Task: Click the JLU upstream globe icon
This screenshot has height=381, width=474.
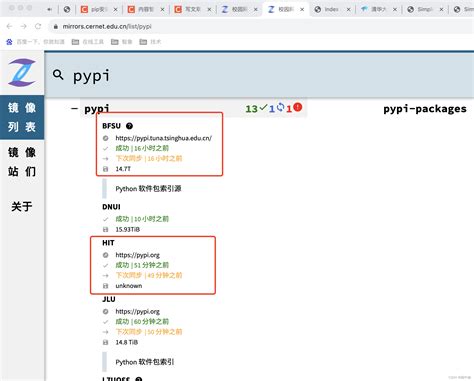Action: tap(106, 311)
